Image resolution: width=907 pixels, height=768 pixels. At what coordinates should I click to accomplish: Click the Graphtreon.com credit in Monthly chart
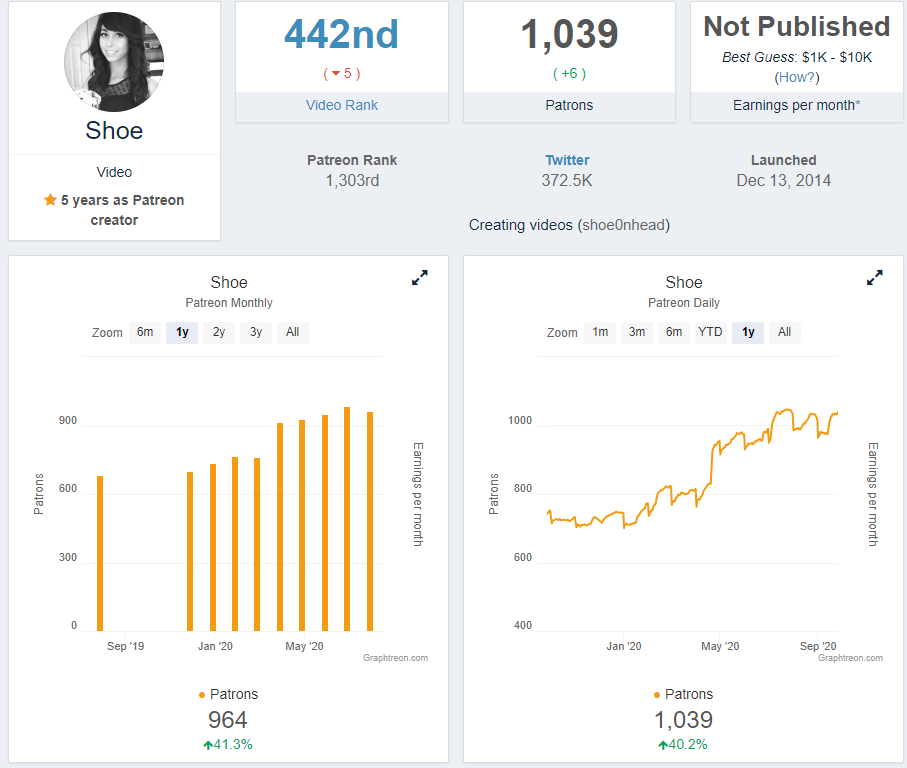[x=396, y=658]
